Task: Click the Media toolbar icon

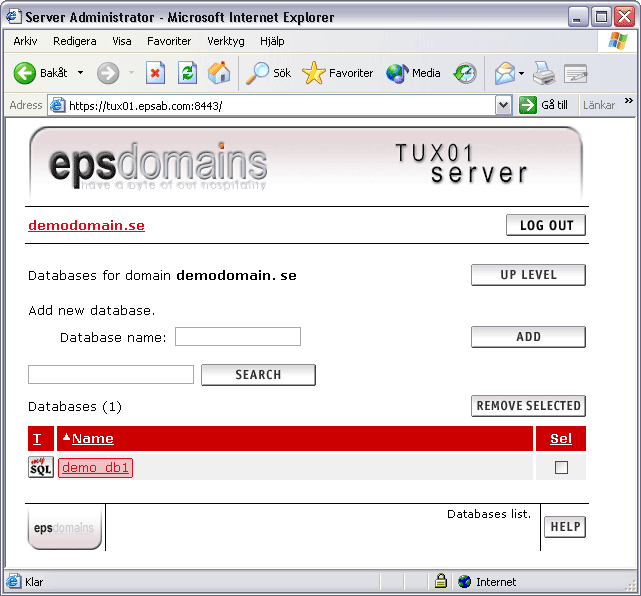Action: pos(413,73)
